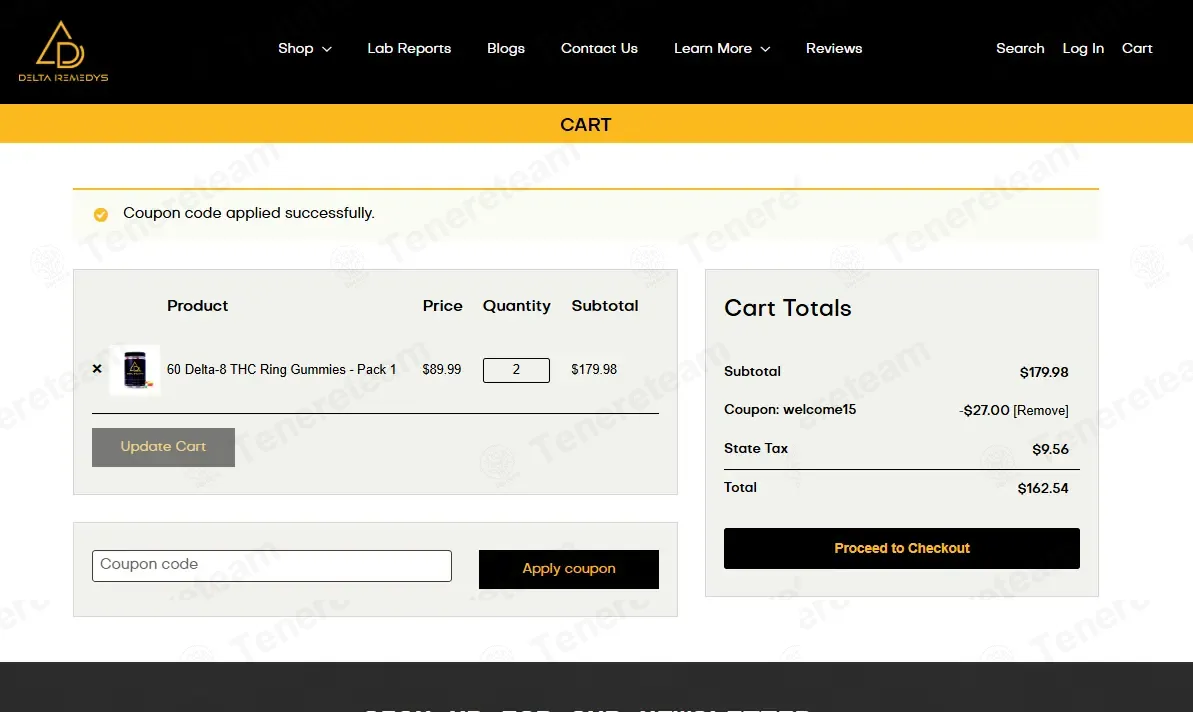Open the Lab Reports page
1193x712 pixels.
[409, 49]
